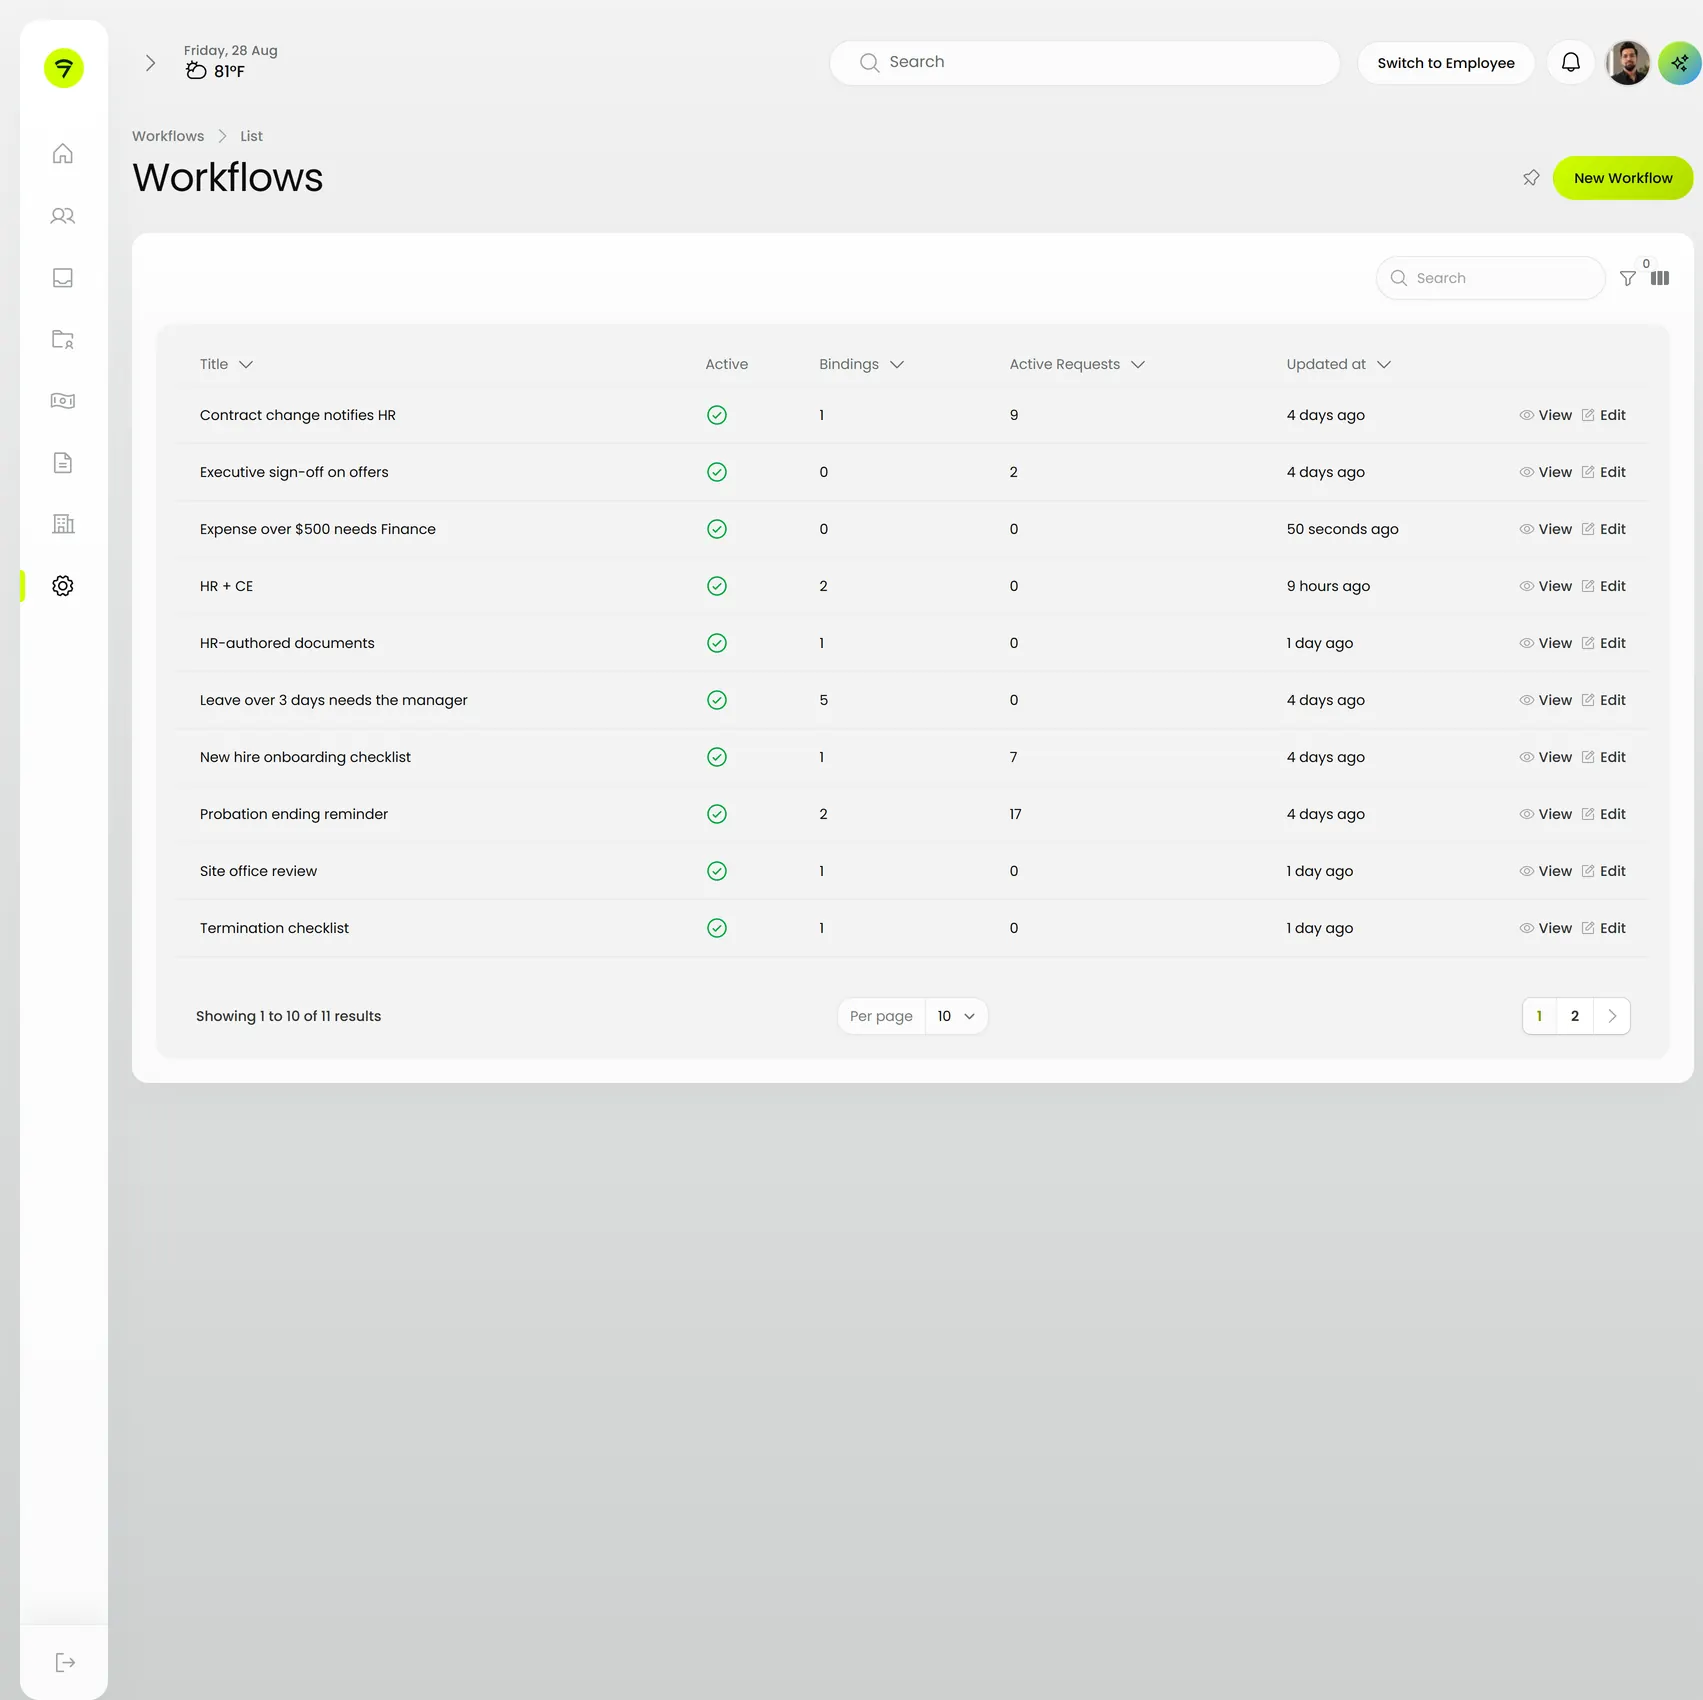Screen dimensions: 1703x1700
Task: Open the Per page dropdown
Action: 956,1016
